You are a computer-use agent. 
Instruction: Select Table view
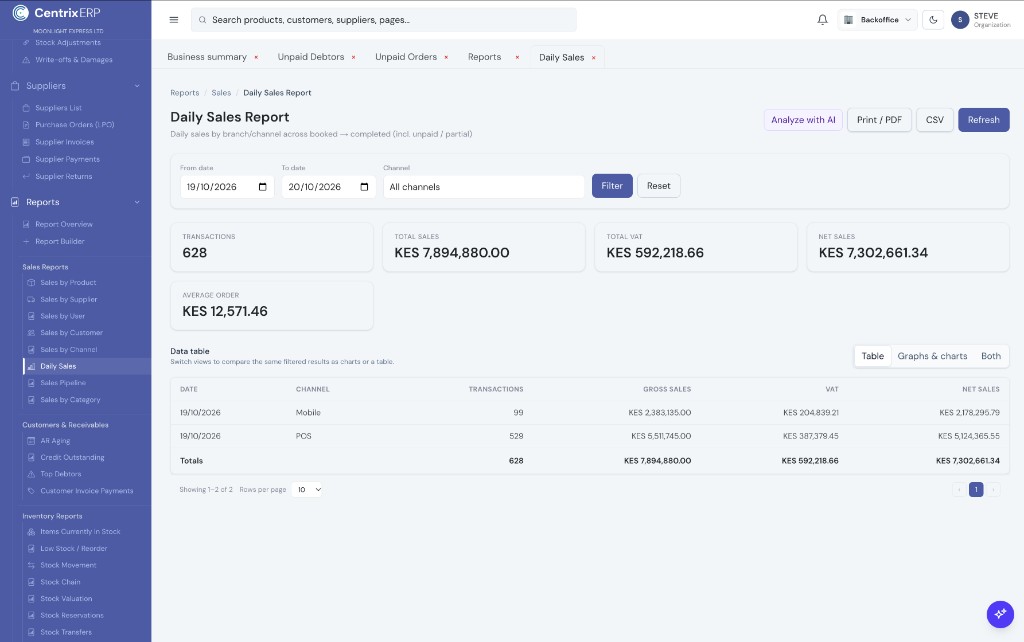(872, 356)
